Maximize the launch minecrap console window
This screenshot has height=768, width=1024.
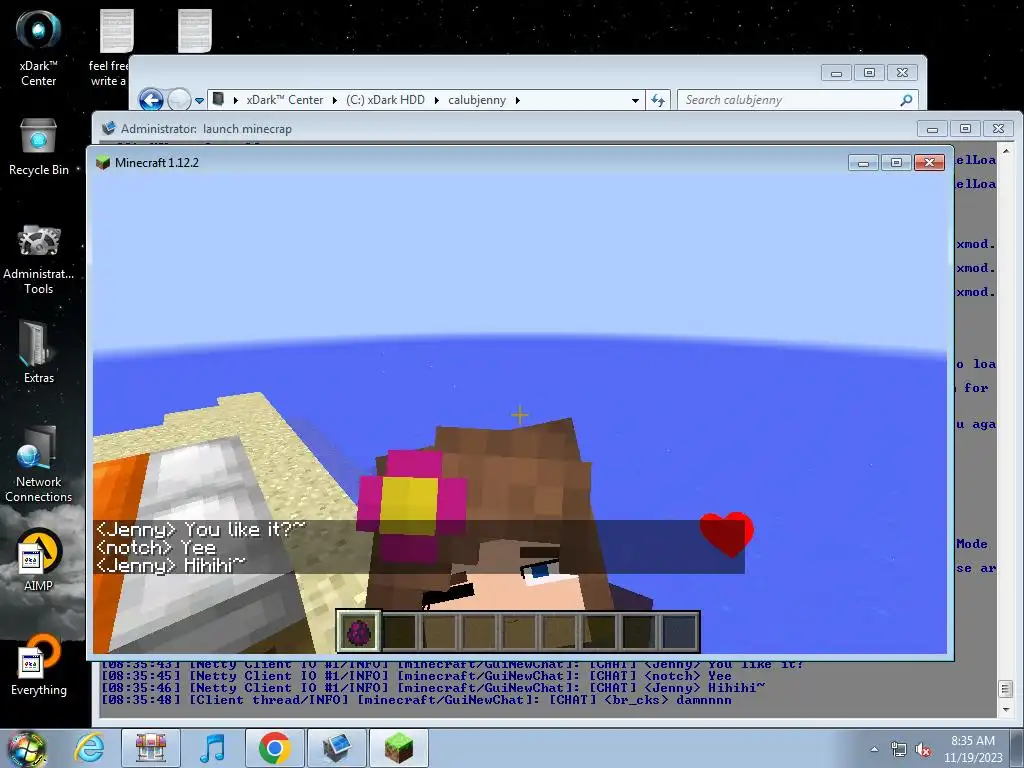[965, 129]
